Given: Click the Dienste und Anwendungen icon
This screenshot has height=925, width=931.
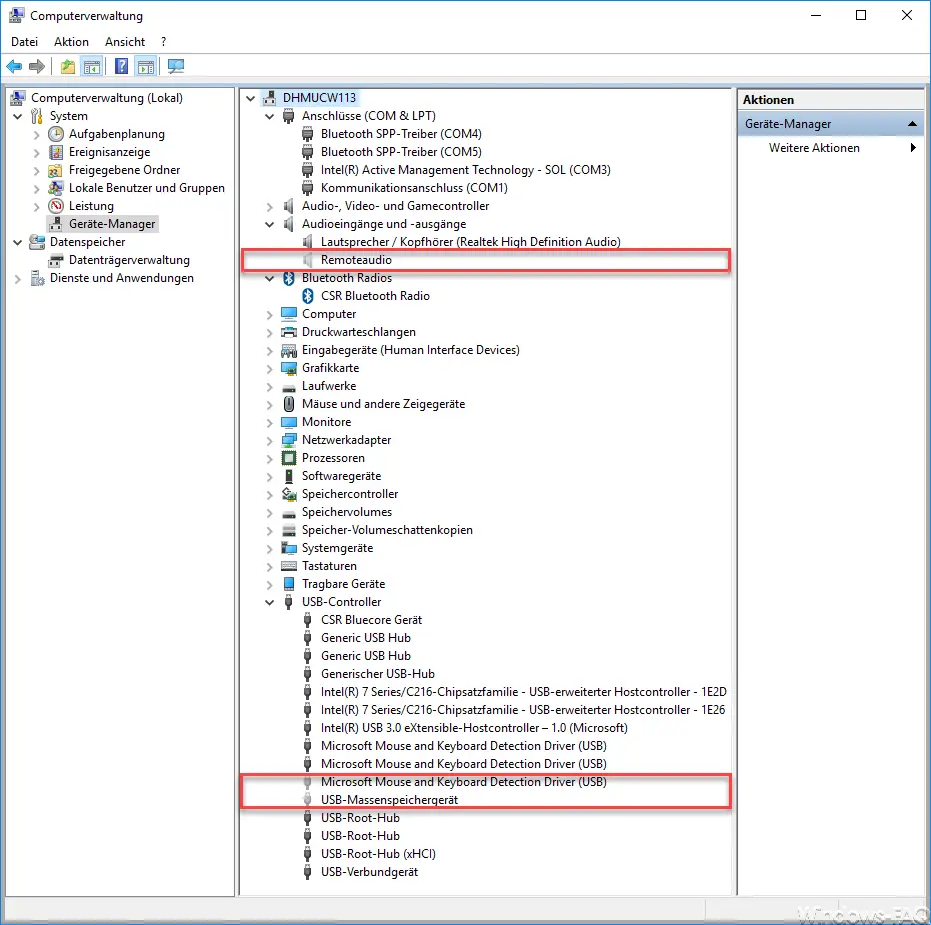Looking at the screenshot, I should (37, 278).
